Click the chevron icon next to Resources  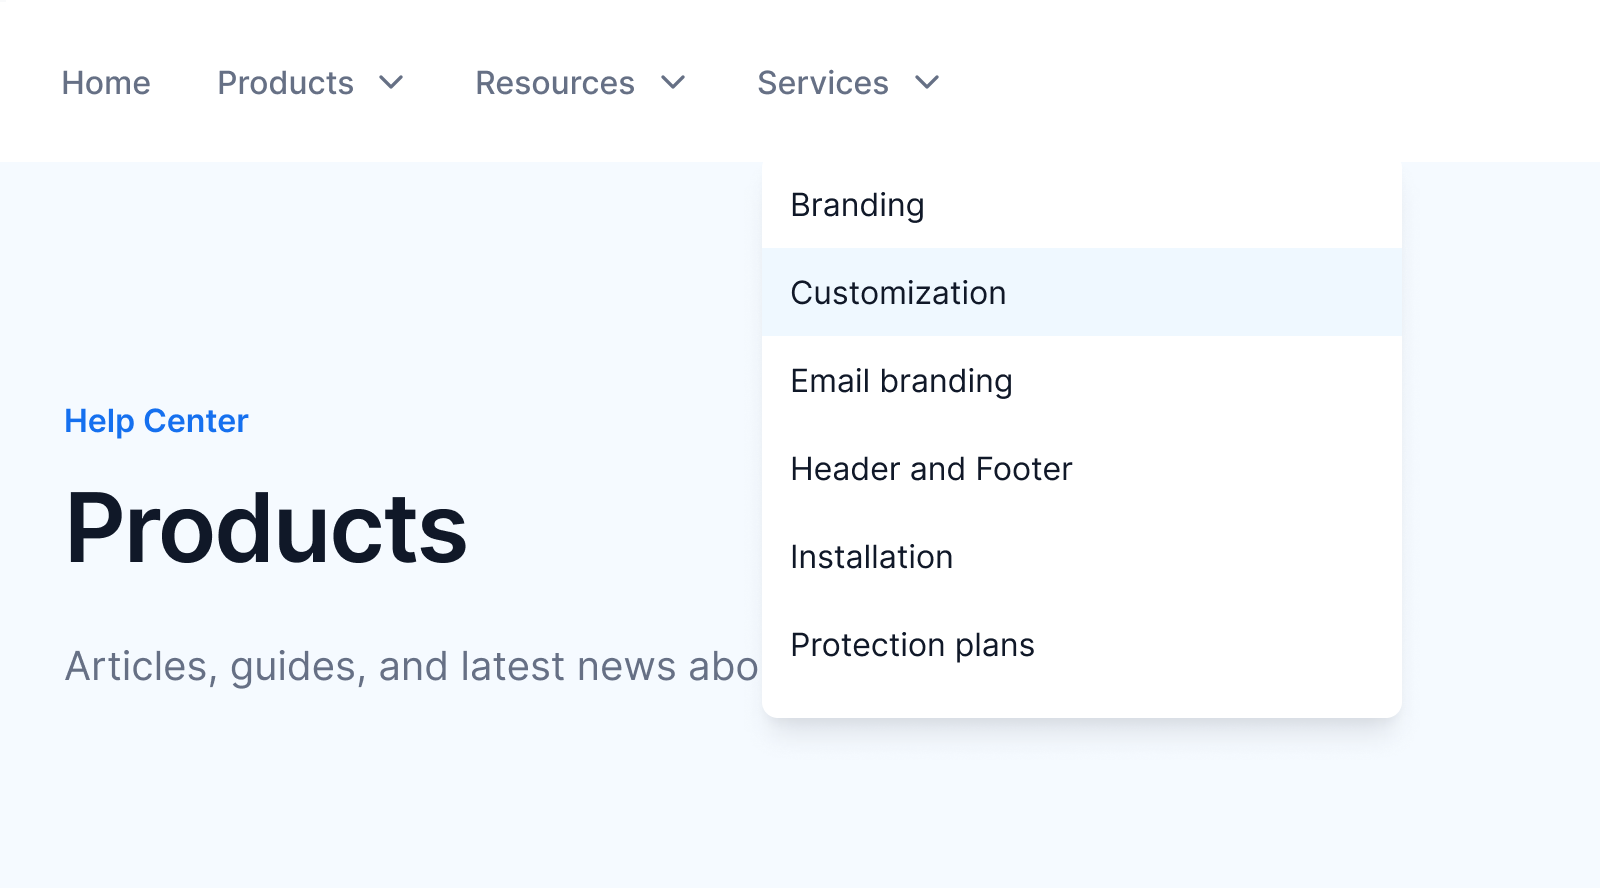point(673,82)
